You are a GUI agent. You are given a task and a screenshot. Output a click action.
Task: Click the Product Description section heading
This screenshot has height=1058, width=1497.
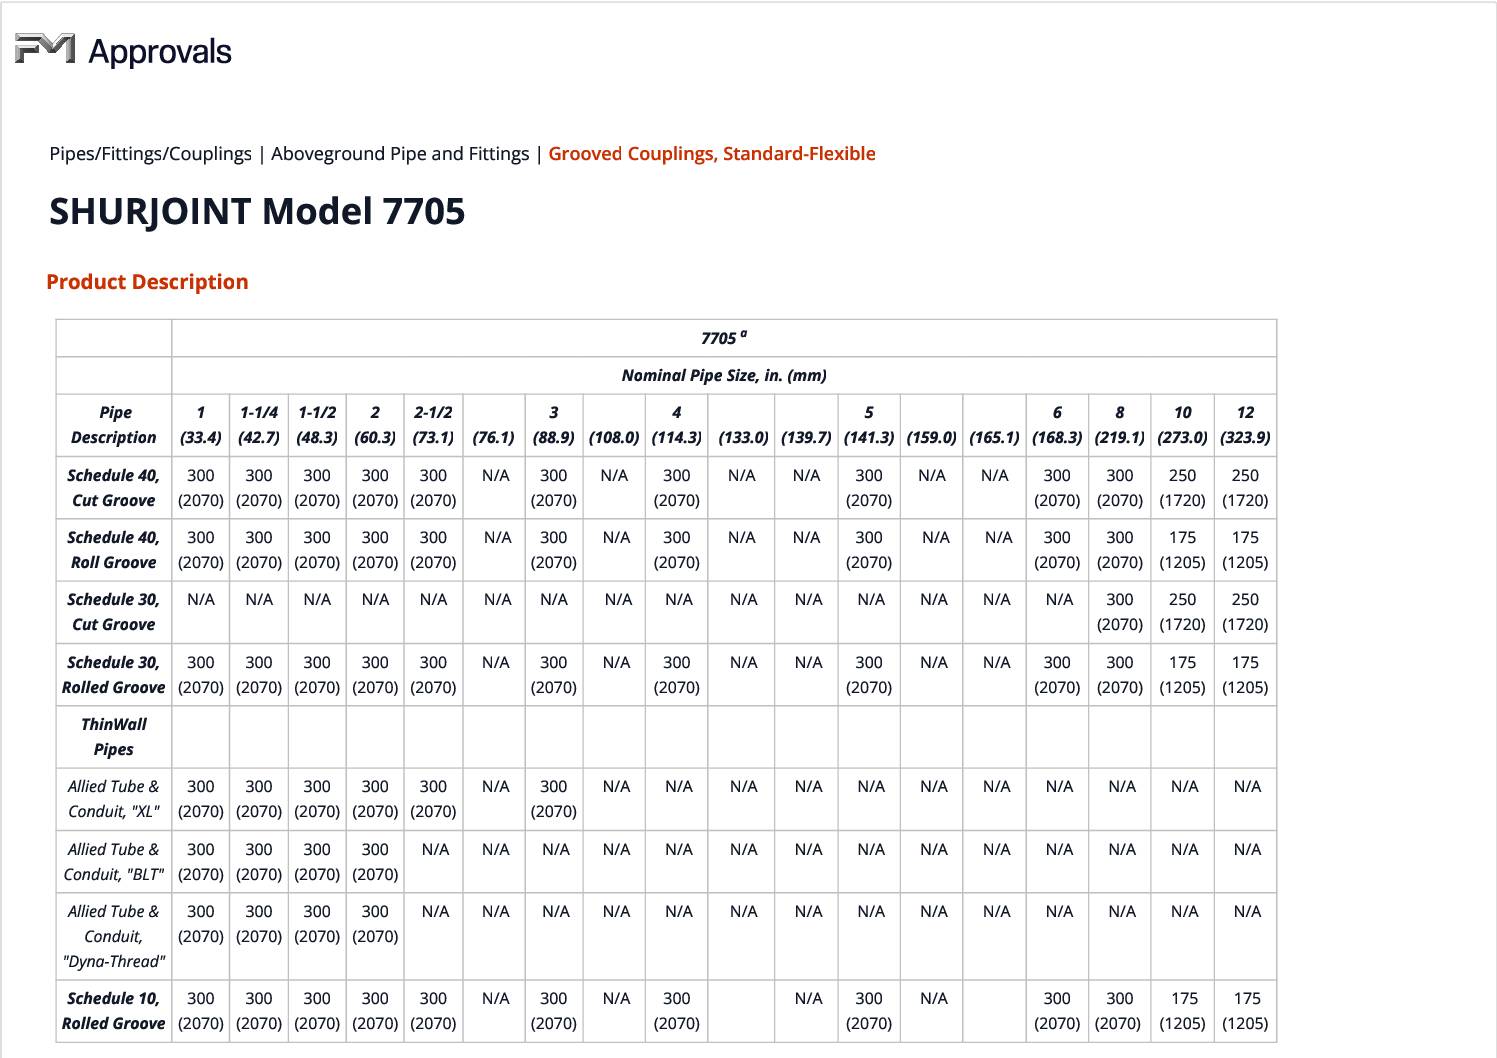[x=147, y=282]
